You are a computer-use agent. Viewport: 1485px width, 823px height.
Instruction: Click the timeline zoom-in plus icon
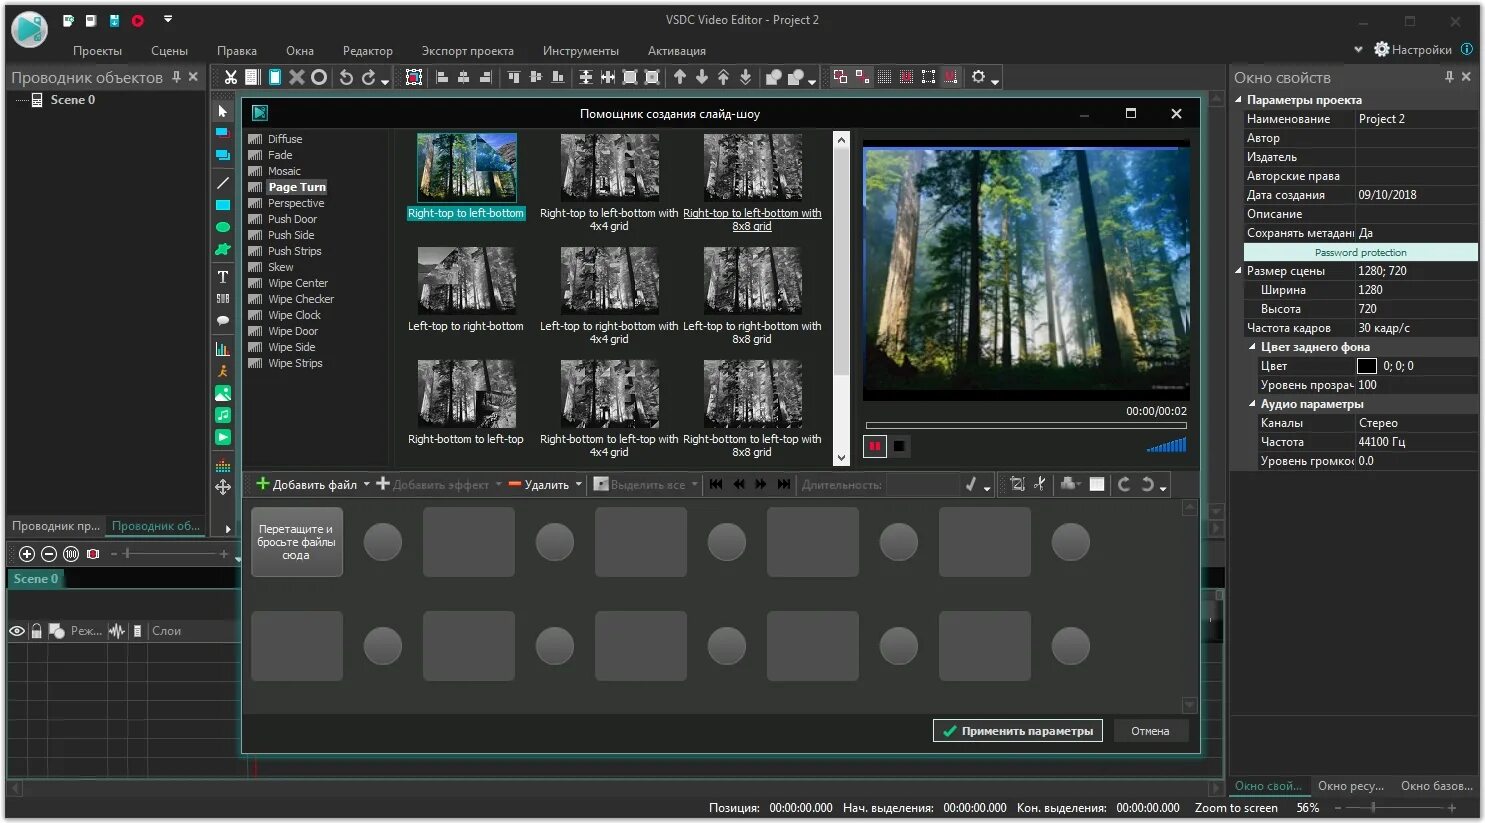click(x=27, y=554)
